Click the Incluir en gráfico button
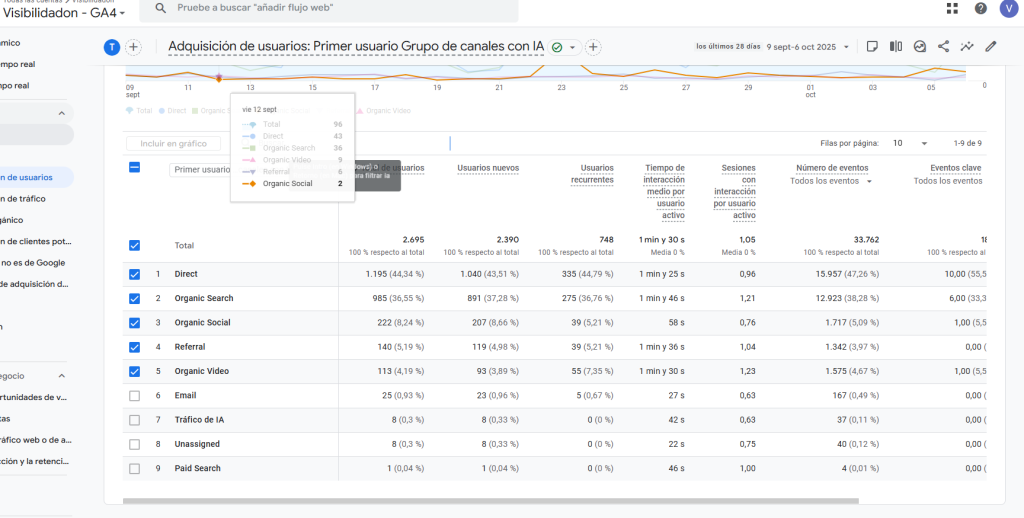The width and height of the screenshot is (1024, 518). point(173,144)
